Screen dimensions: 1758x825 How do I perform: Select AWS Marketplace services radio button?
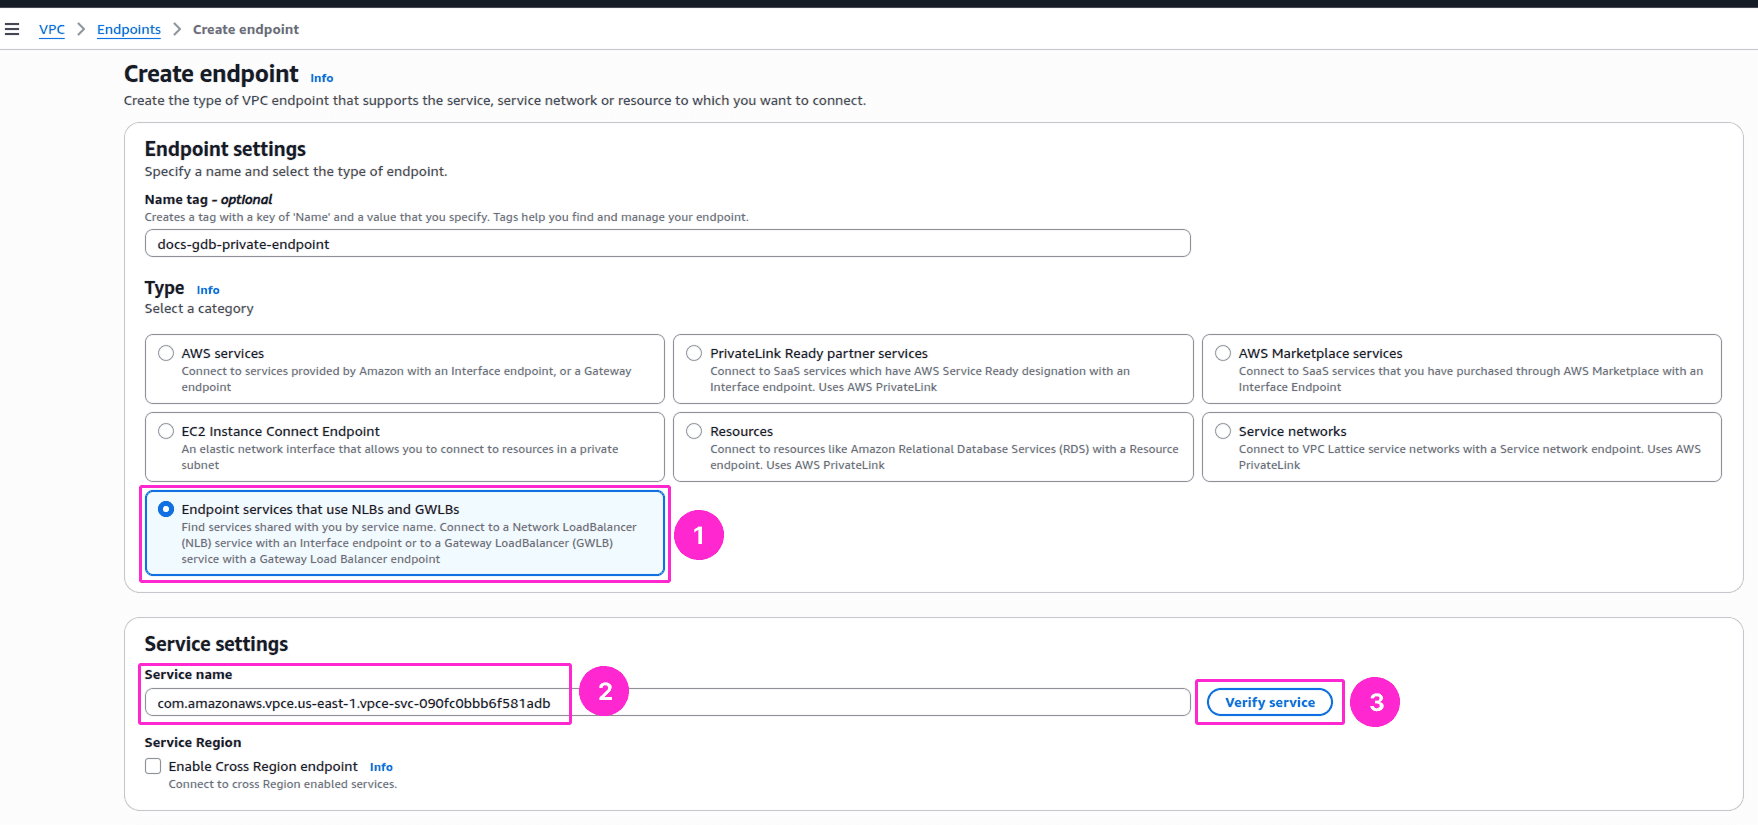point(1222,353)
